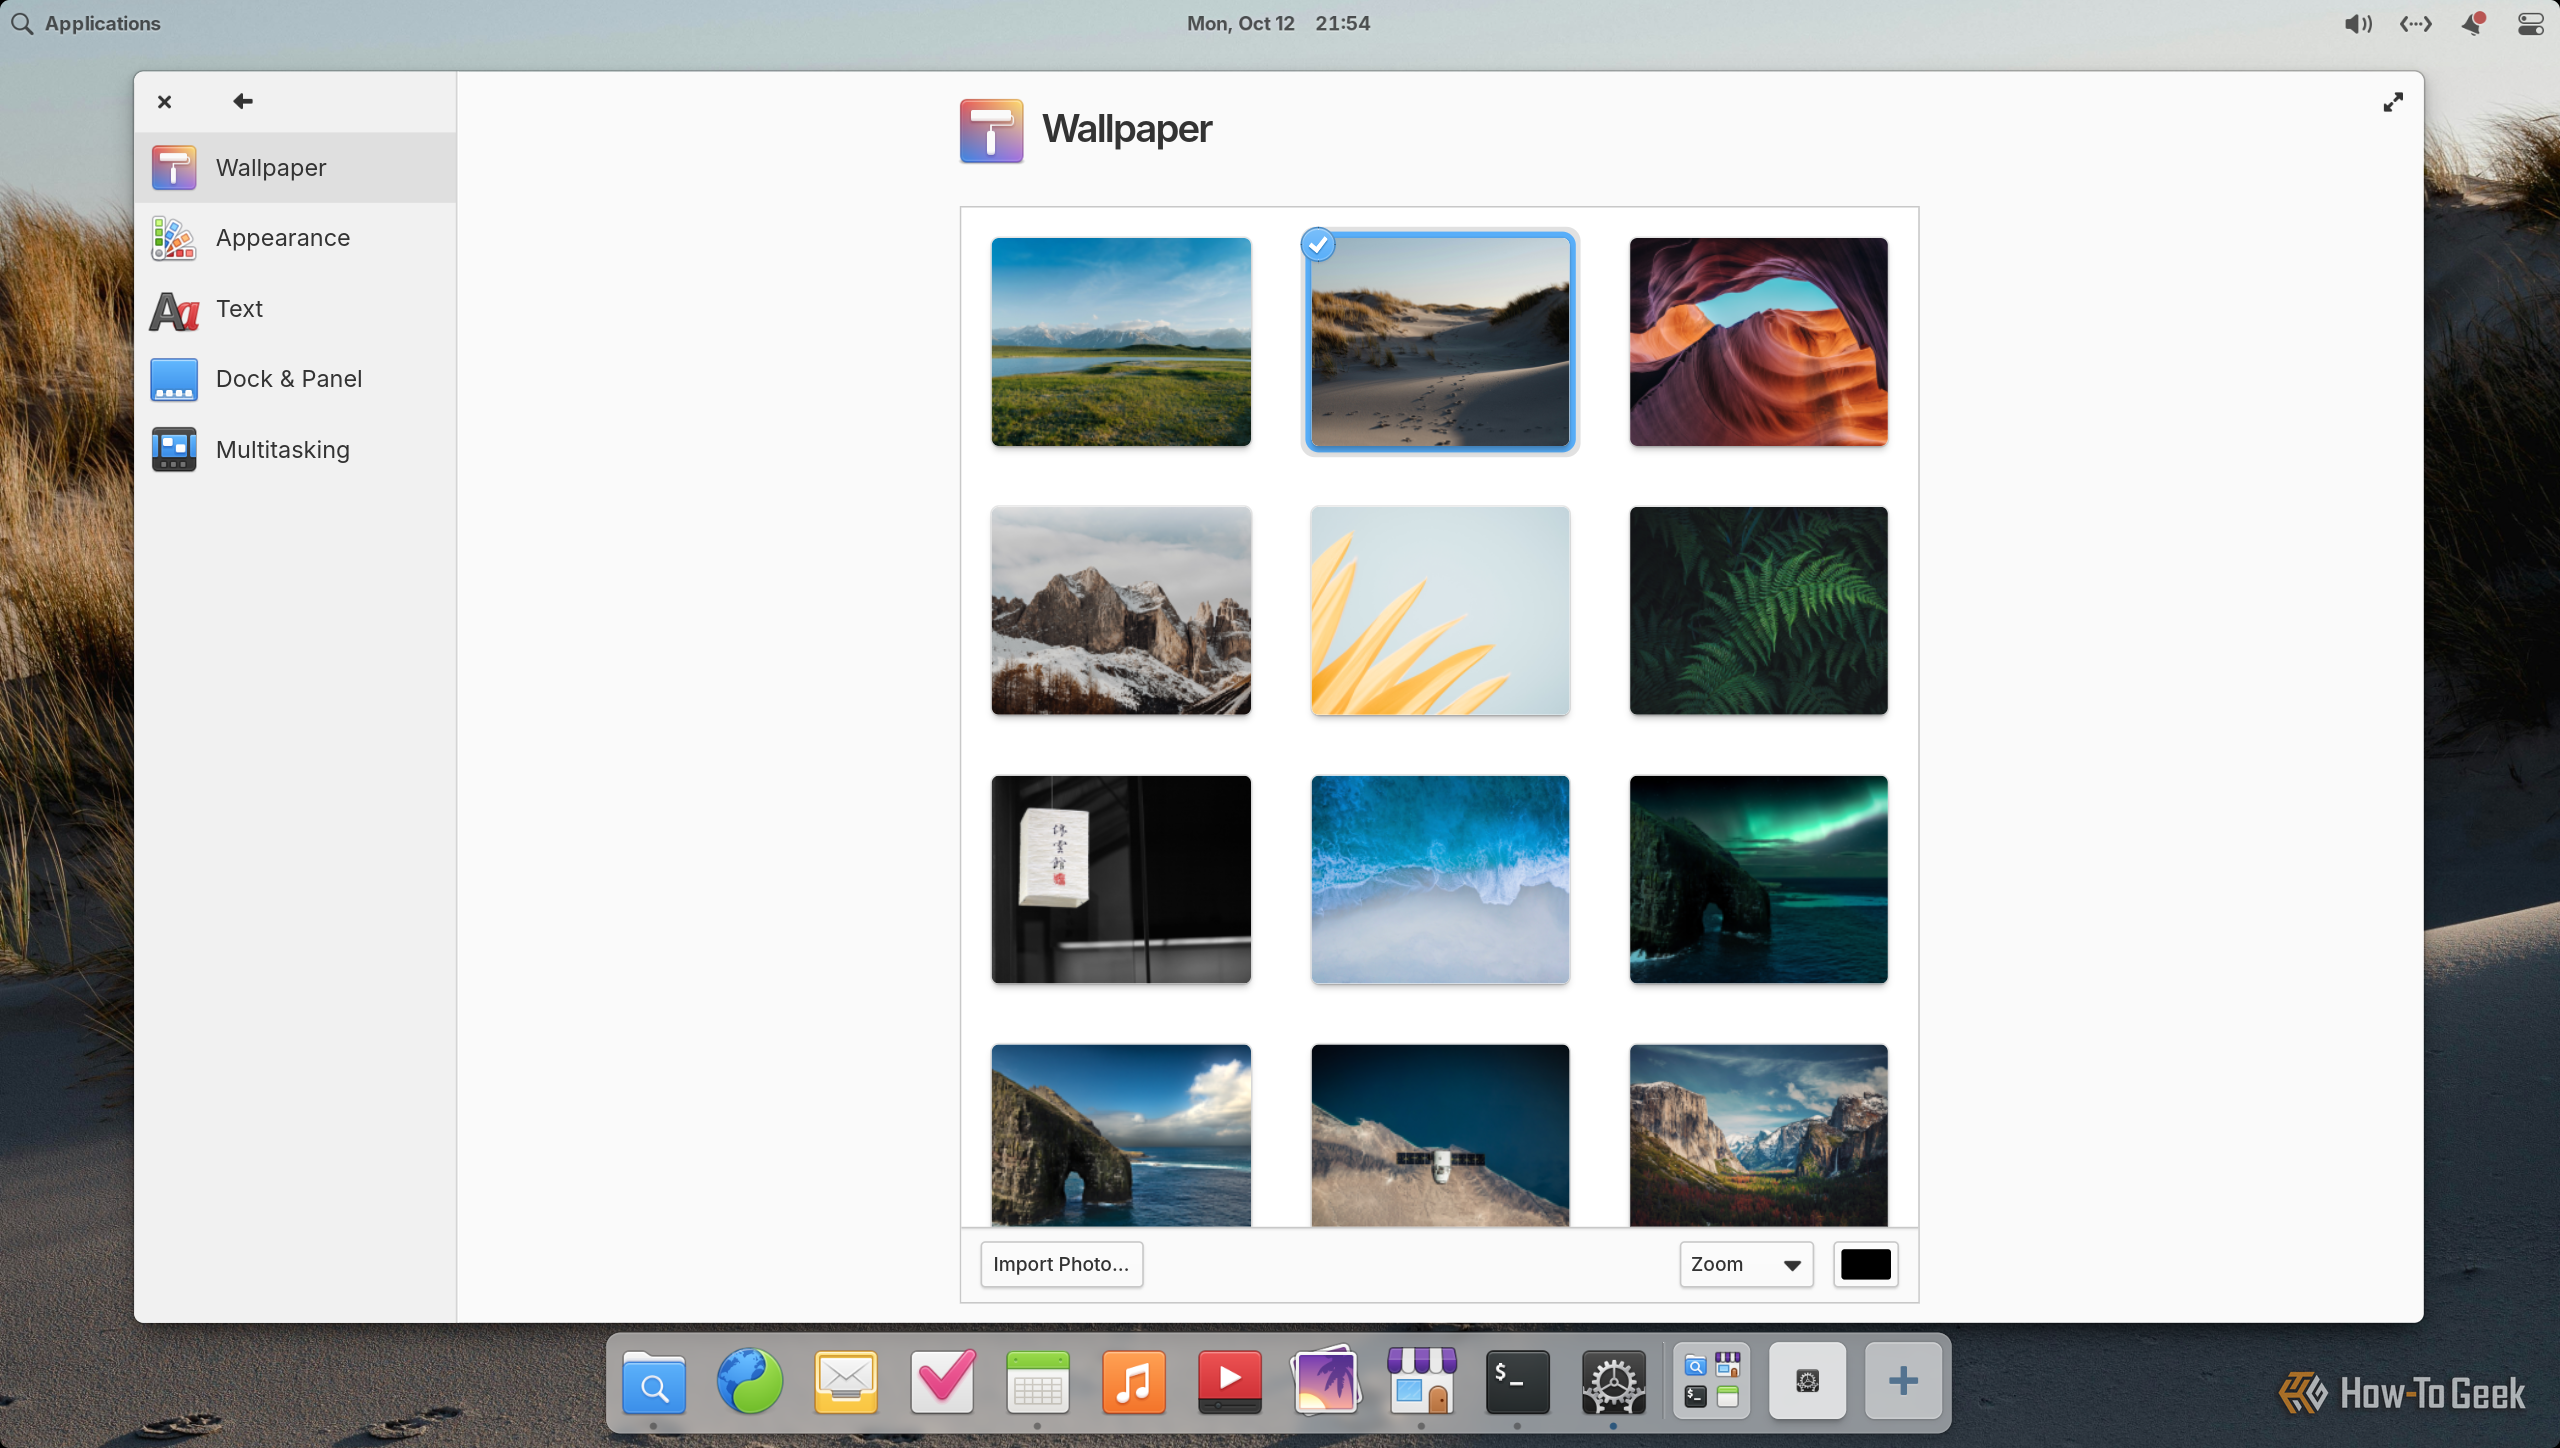Open the Calendar app in the dock
This screenshot has height=1448, width=2560.
(x=1038, y=1382)
